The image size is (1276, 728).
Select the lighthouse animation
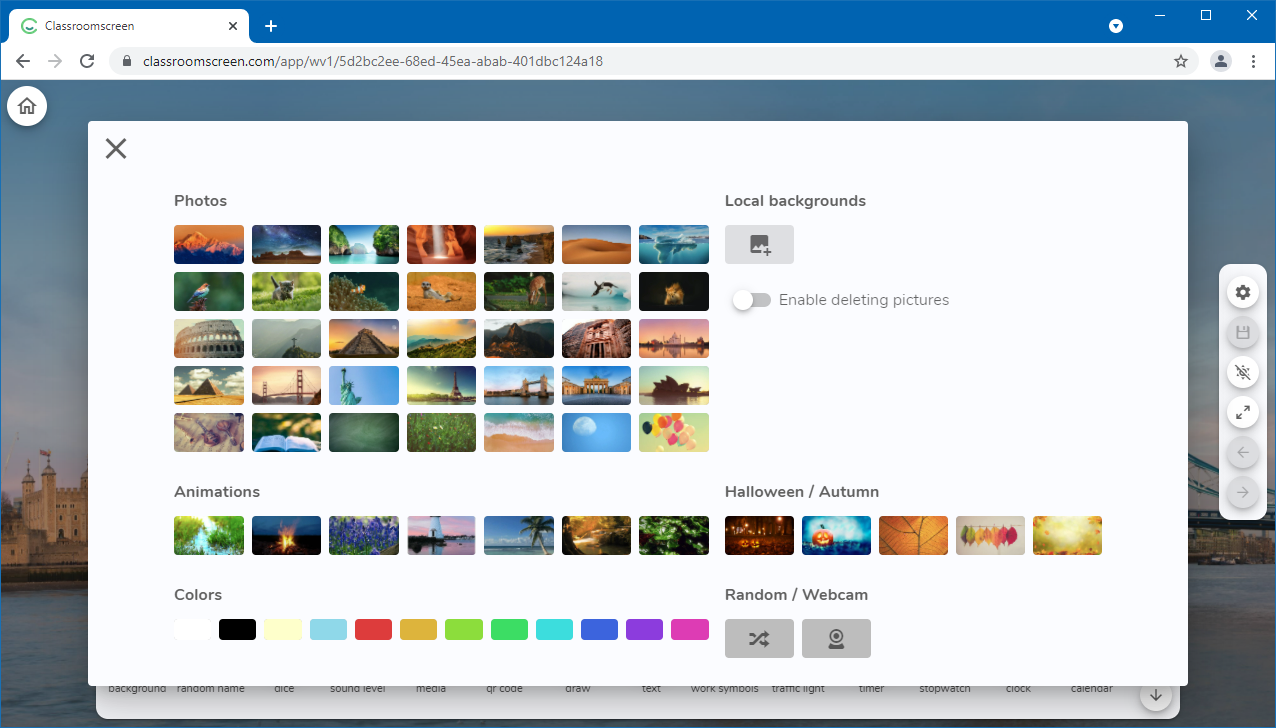pos(441,536)
